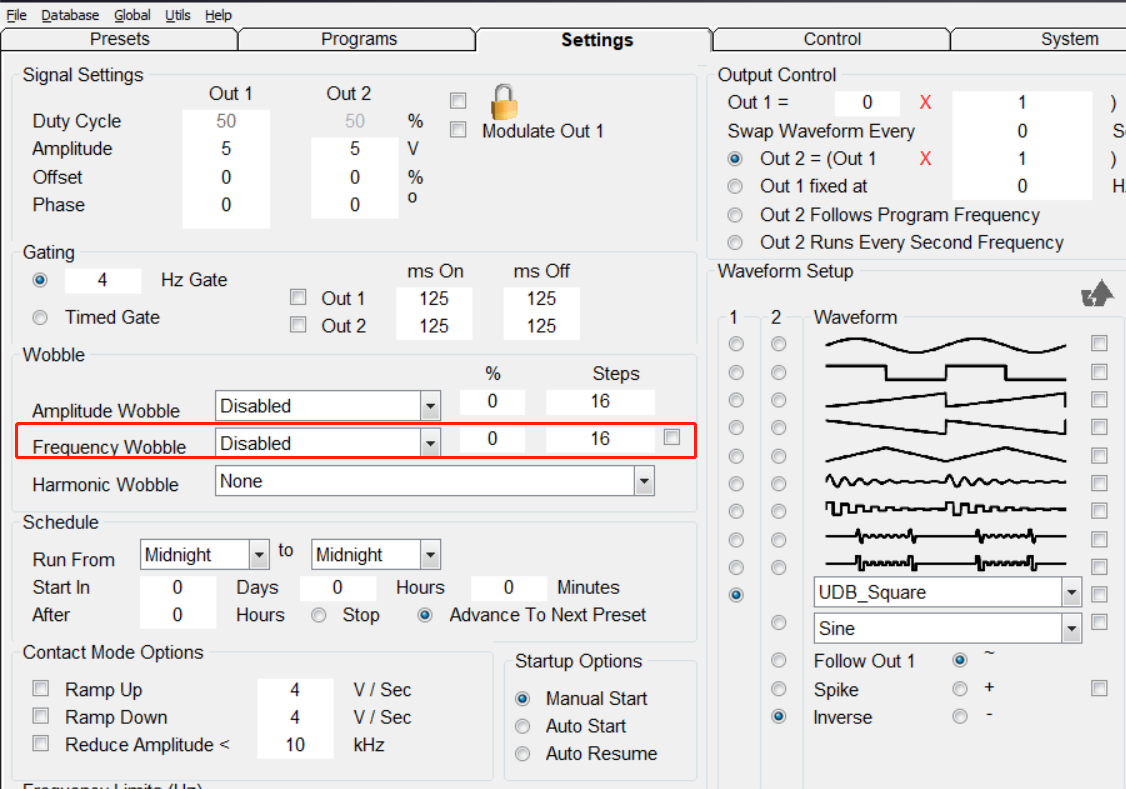
Task: Open the UDB_Square waveform dropdown
Action: [x=1072, y=593]
